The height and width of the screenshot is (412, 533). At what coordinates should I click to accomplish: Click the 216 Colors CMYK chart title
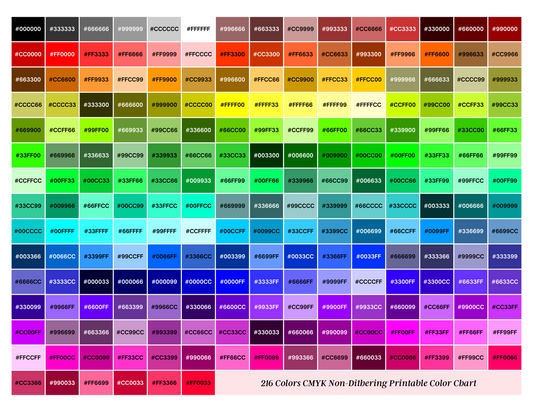point(368,383)
